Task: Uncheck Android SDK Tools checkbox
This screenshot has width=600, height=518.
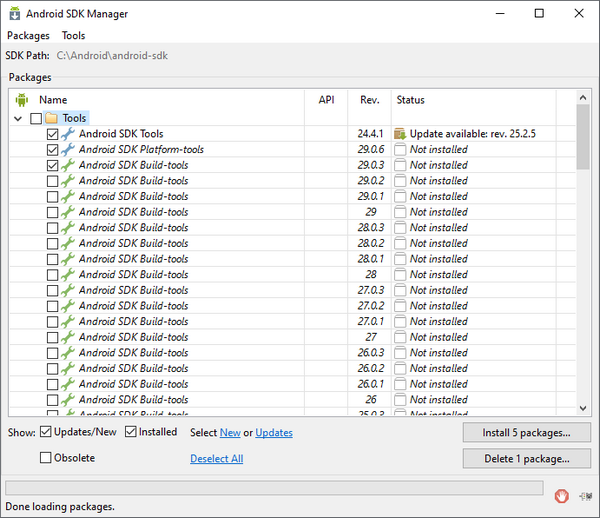Action: click(52, 134)
